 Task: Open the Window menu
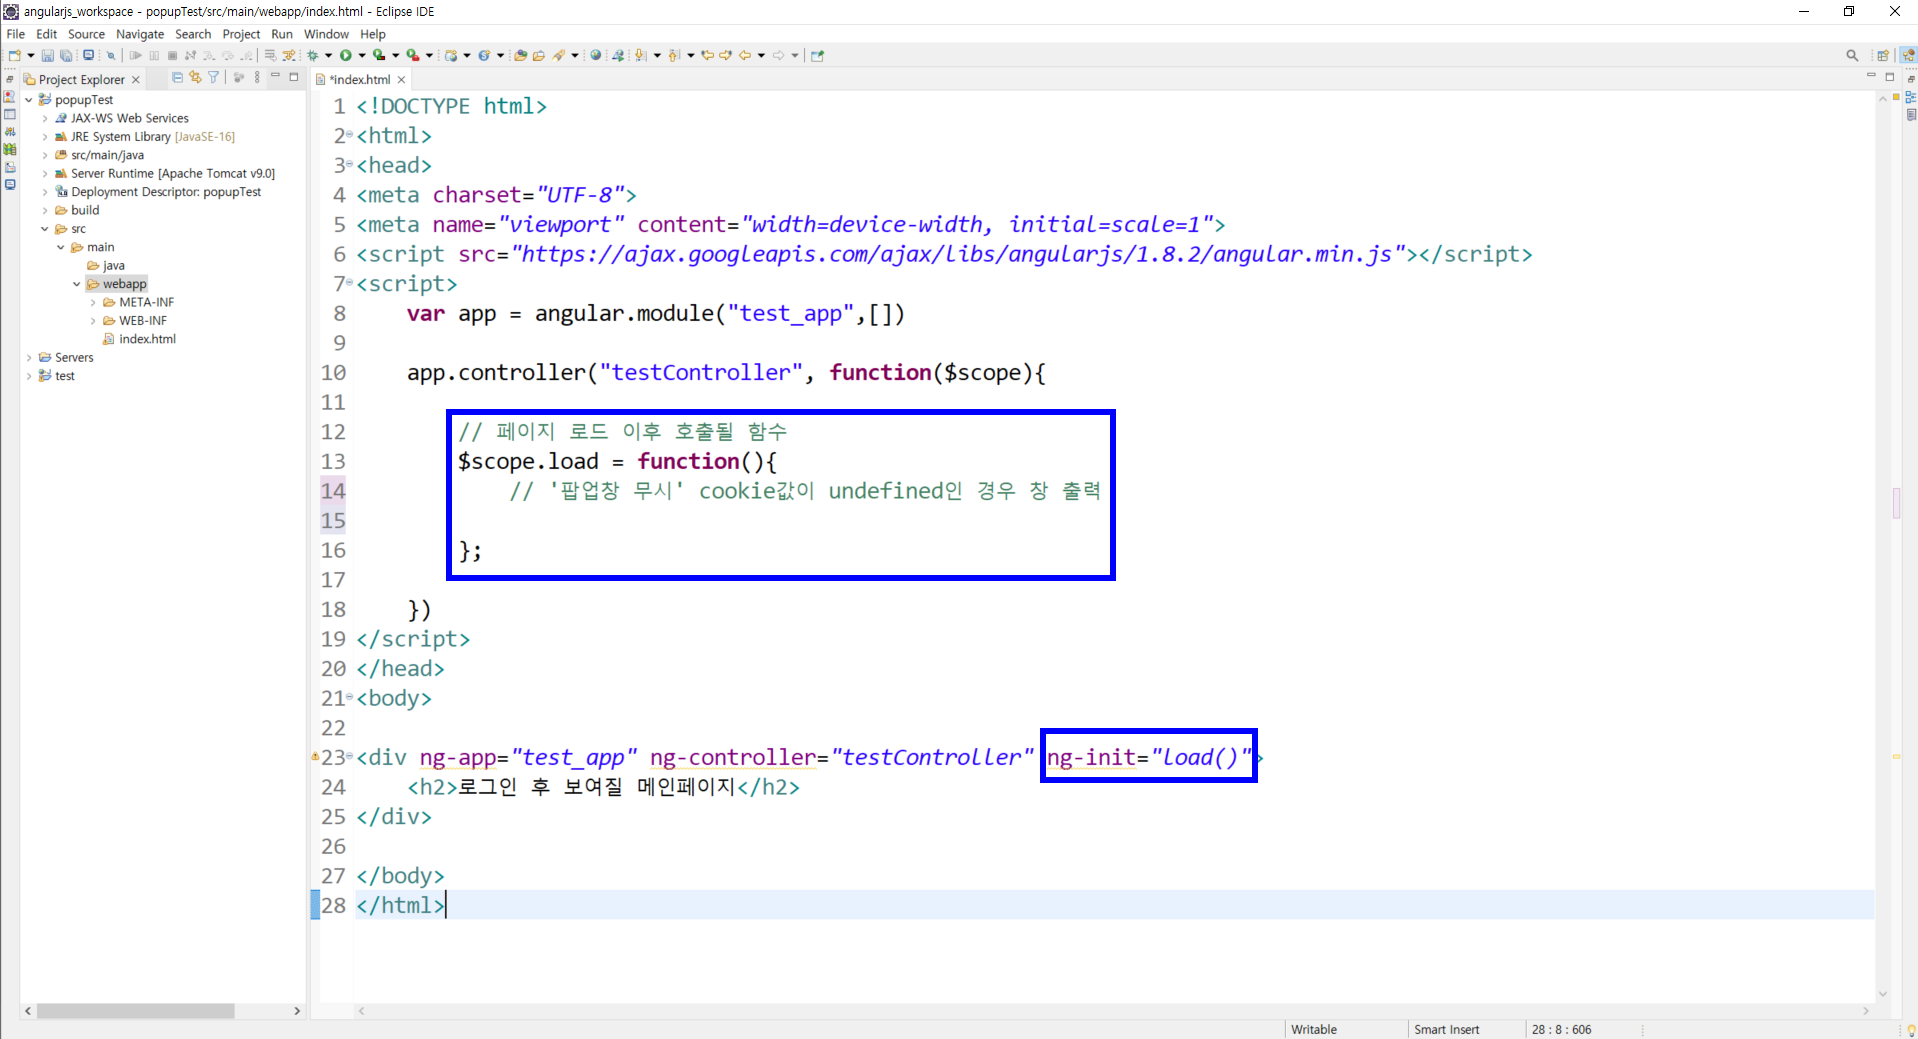pos(326,34)
